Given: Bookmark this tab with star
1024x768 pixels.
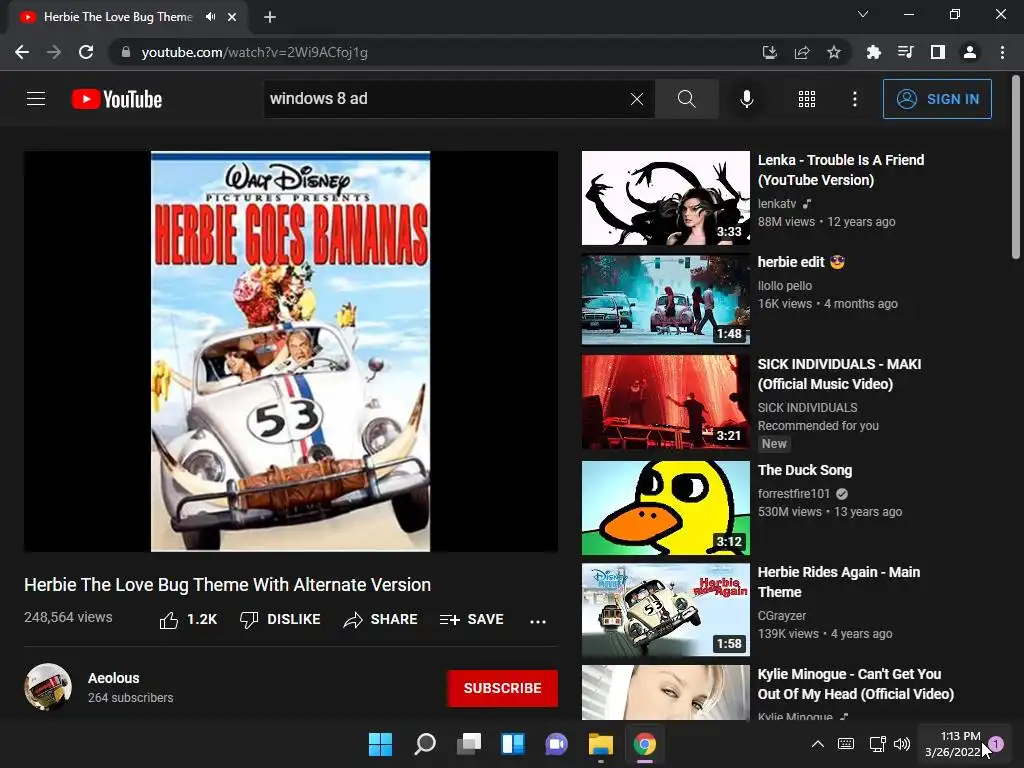Looking at the screenshot, I should click(834, 52).
